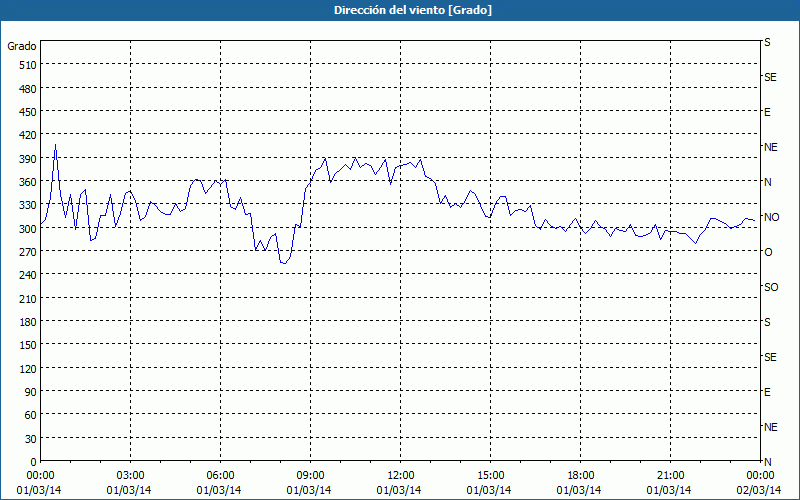Image resolution: width=800 pixels, height=500 pixels.
Task: Select the 30 y-axis value
Action: point(31,439)
